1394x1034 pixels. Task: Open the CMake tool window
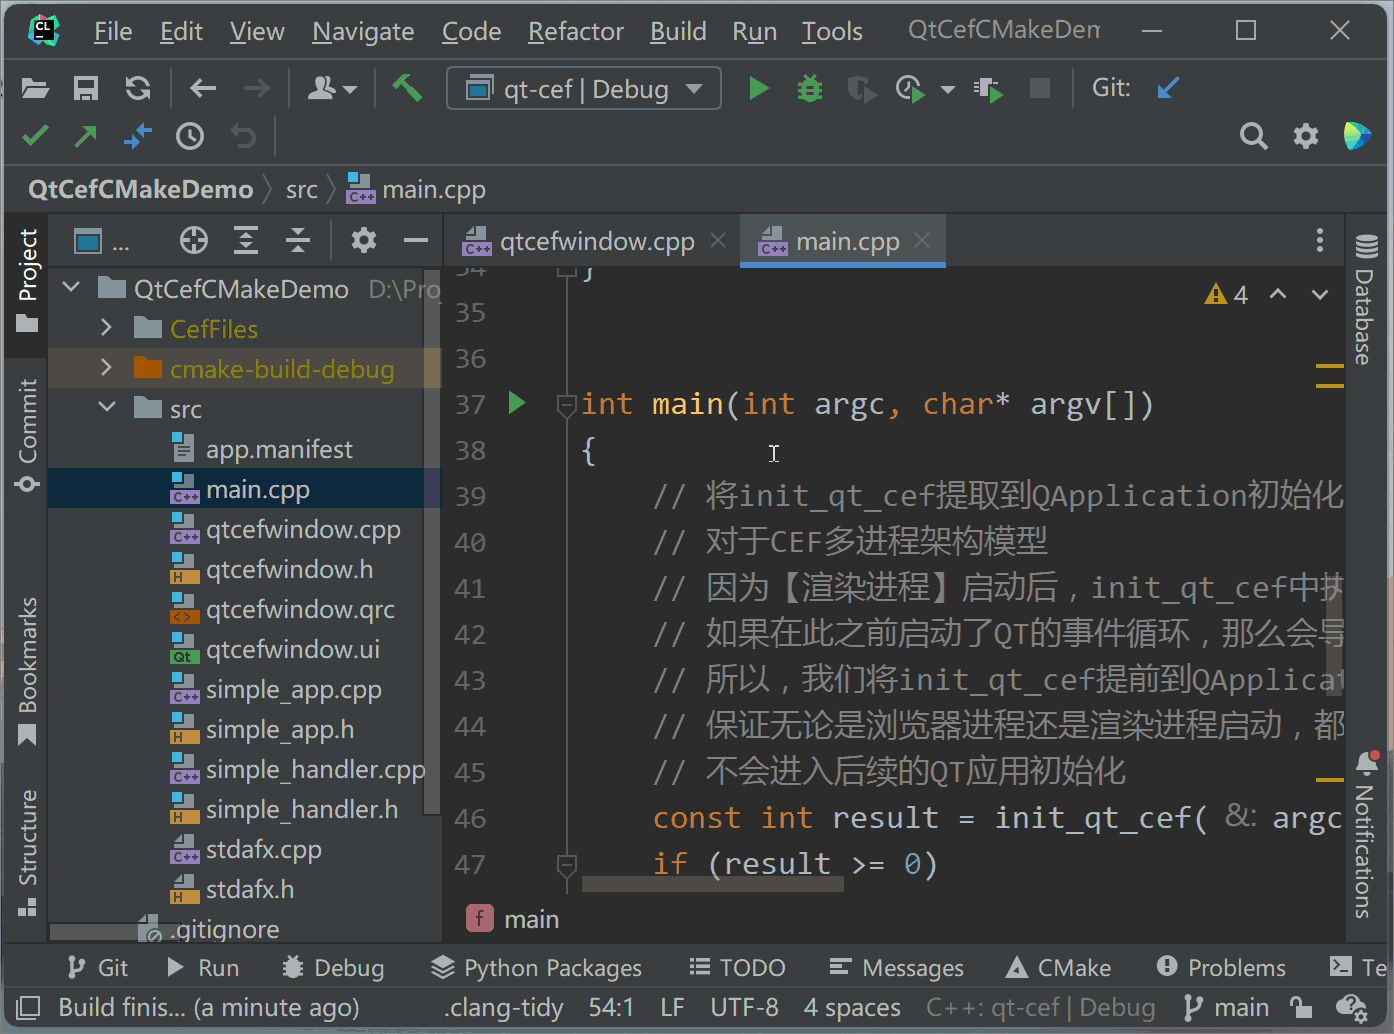[x=1059, y=968]
